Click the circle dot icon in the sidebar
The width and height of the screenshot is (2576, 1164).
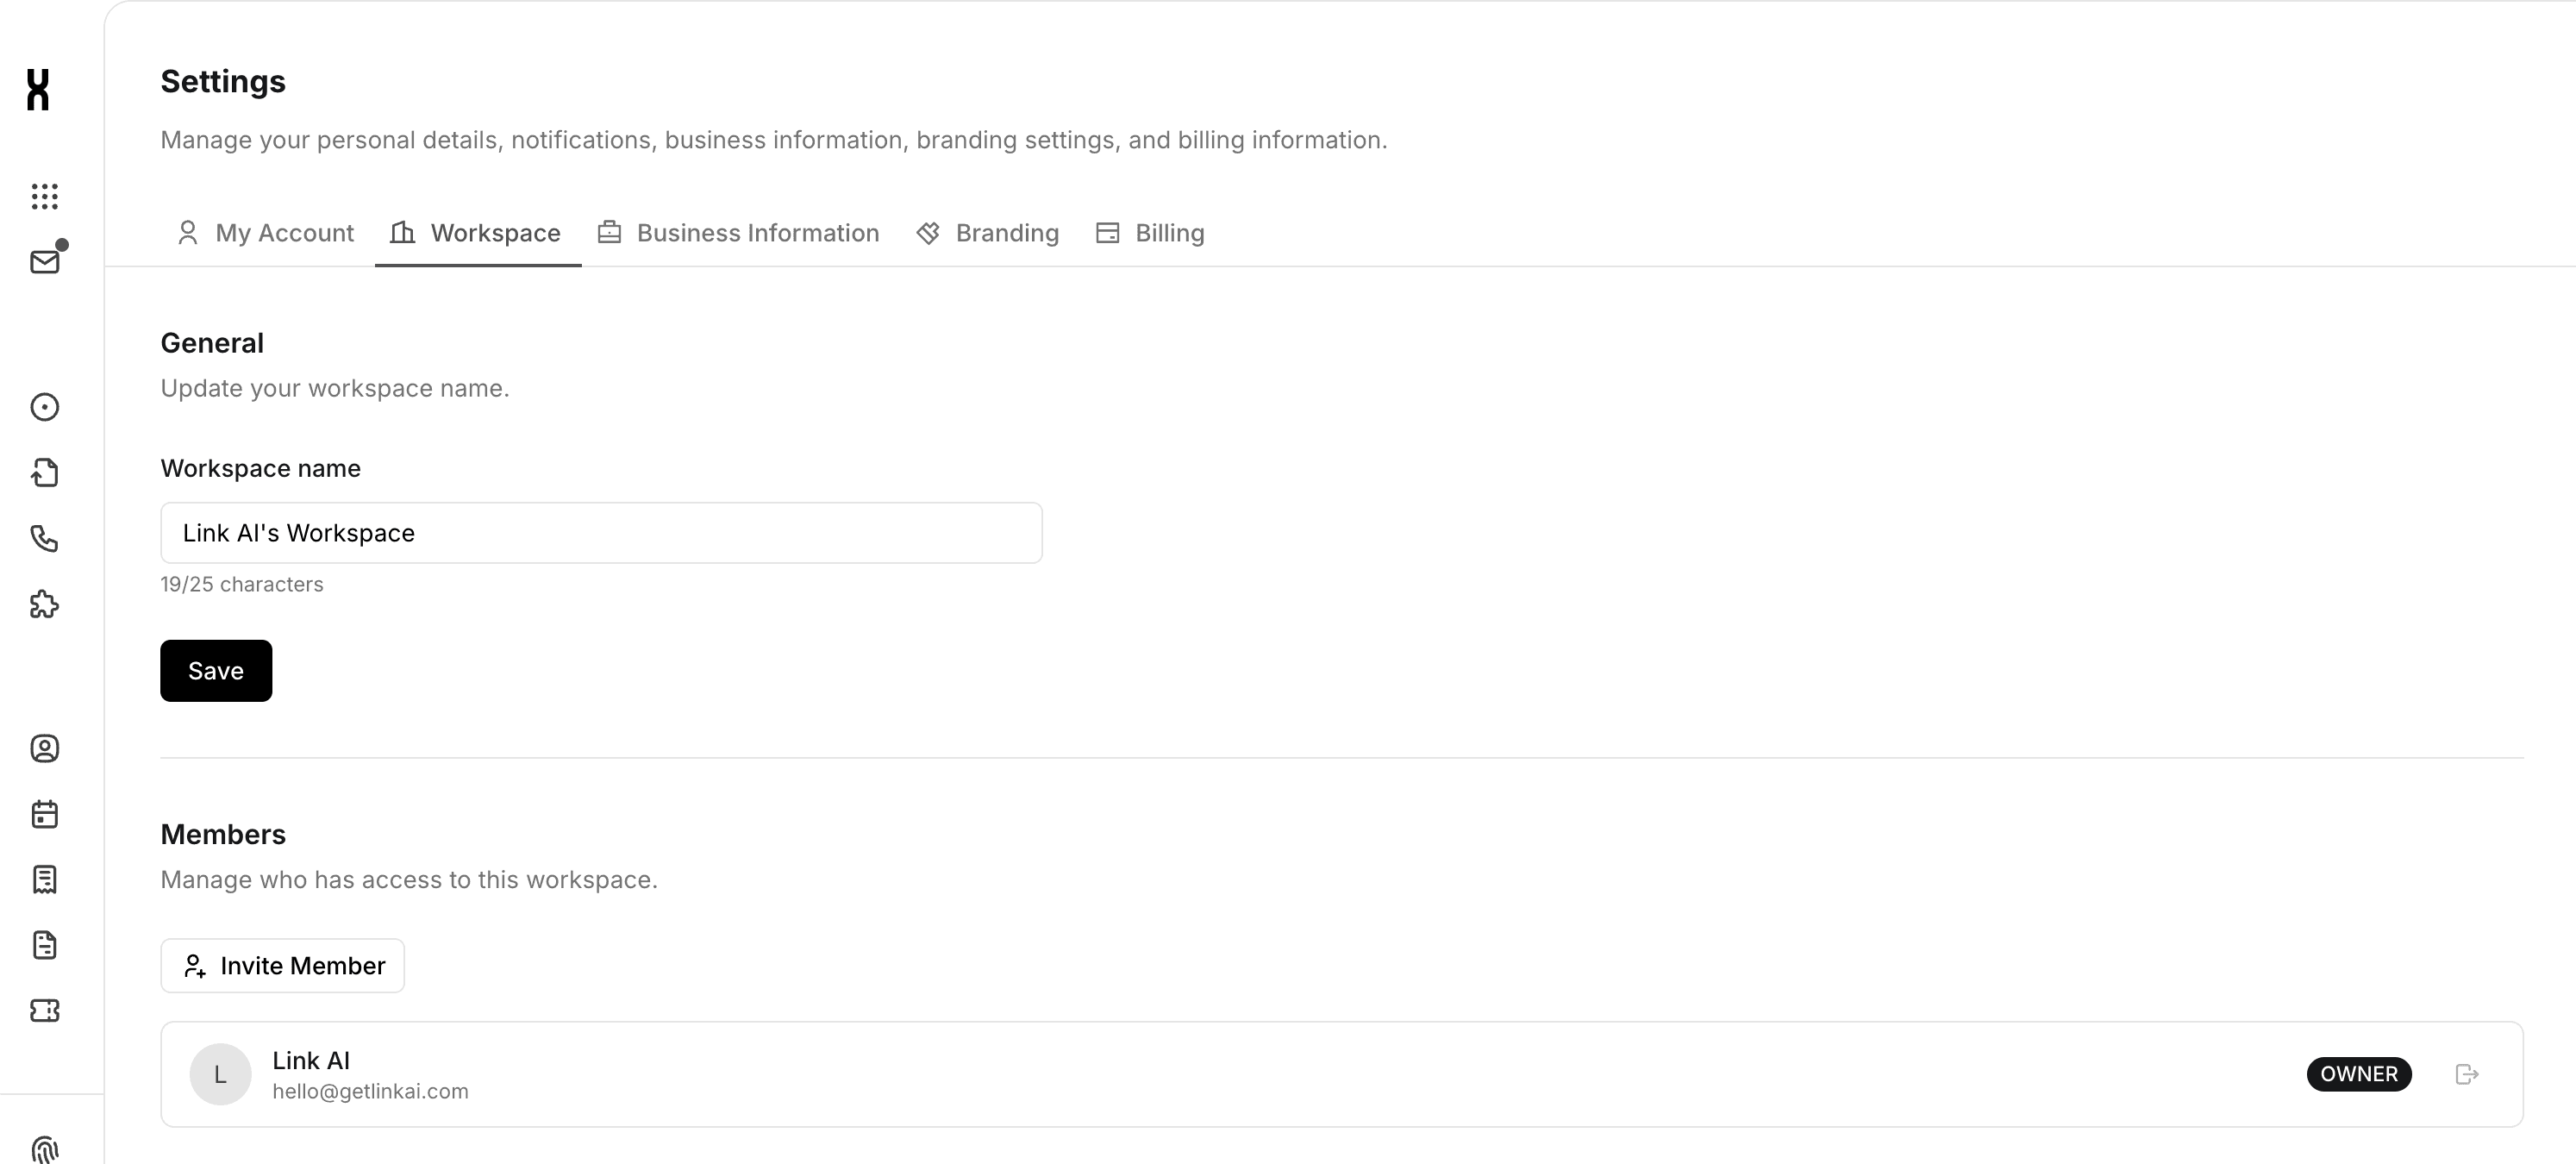(x=45, y=407)
